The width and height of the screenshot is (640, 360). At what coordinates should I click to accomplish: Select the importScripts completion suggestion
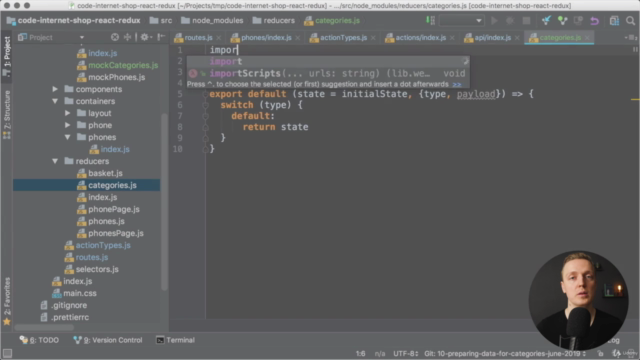point(328,73)
